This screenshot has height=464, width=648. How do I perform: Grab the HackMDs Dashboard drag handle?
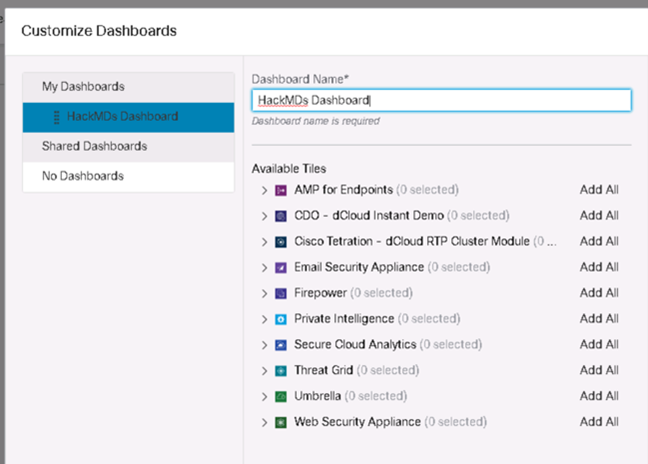click(57, 117)
